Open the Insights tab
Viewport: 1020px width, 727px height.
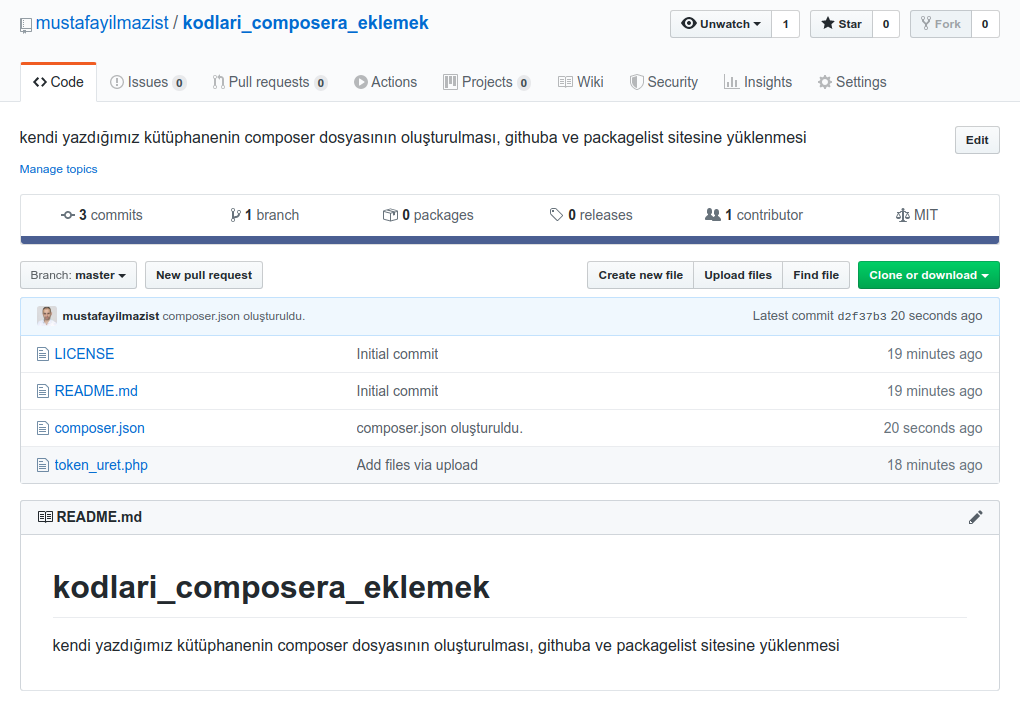click(x=758, y=83)
